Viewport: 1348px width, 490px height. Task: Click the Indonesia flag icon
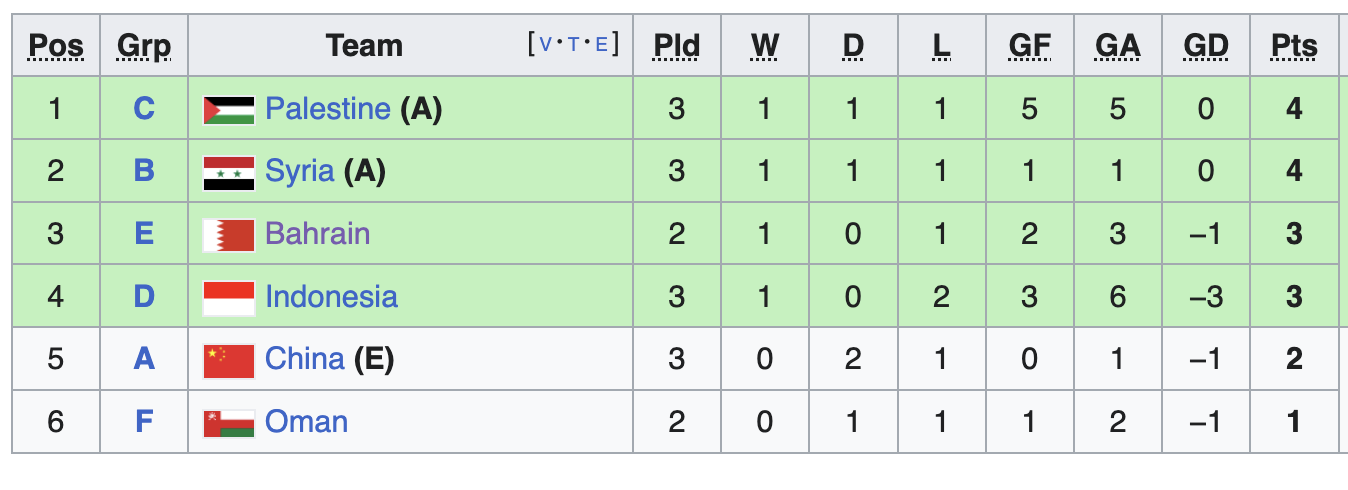point(228,298)
